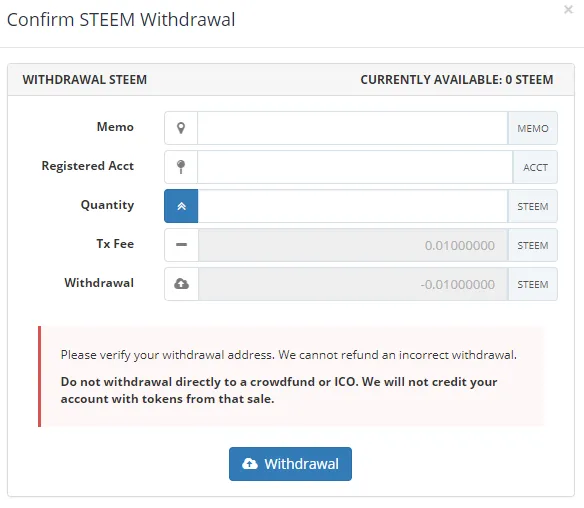Click into the Memo input field
The width and height of the screenshot is (584, 508).
click(x=352, y=128)
